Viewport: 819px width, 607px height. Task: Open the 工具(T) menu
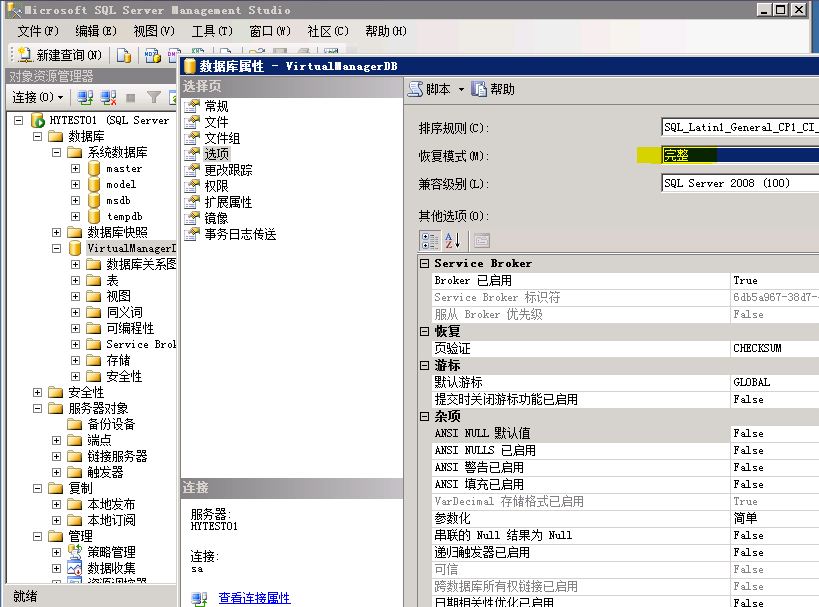[x=211, y=31]
